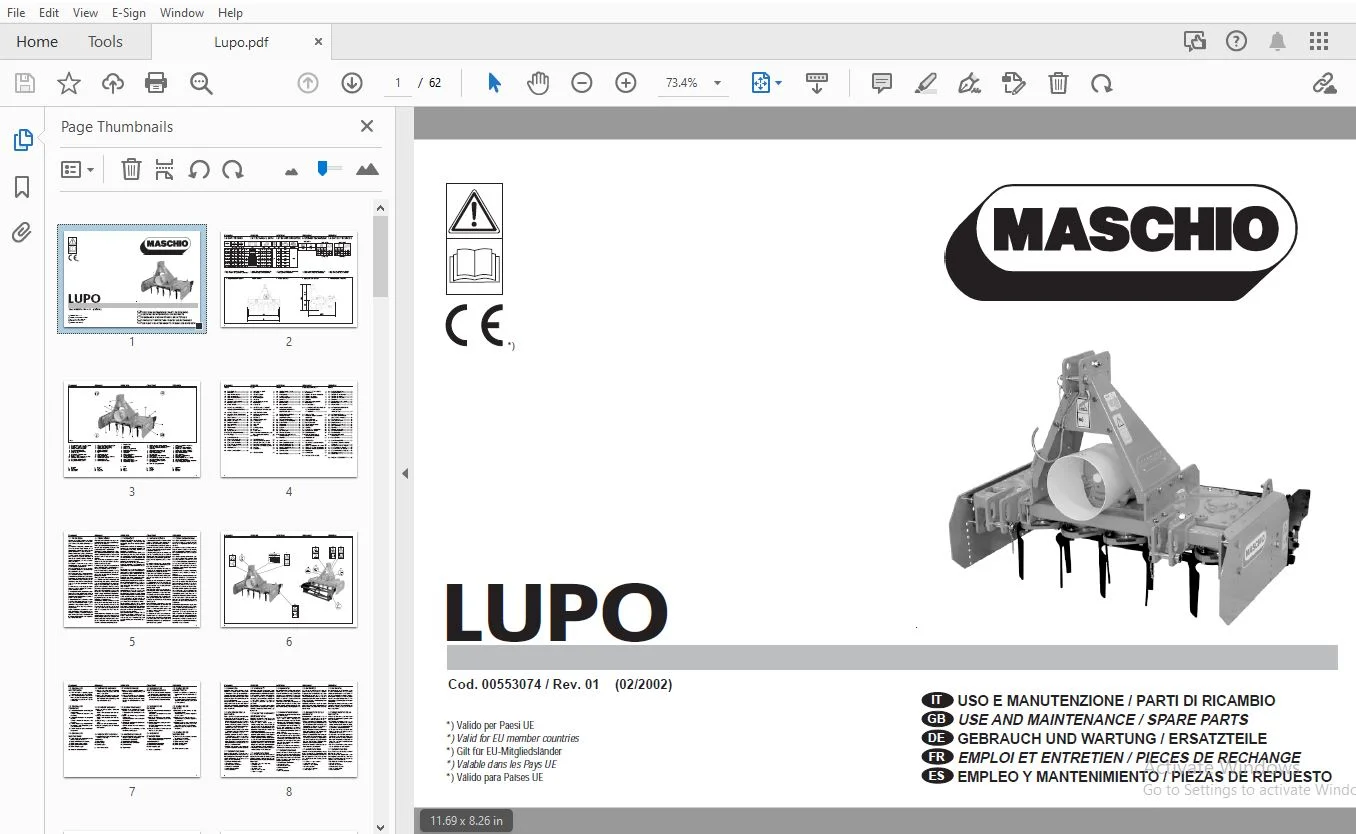Click the scroll-up arrow of the thumbnails scrollbar

pyautogui.click(x=380, y=208)
